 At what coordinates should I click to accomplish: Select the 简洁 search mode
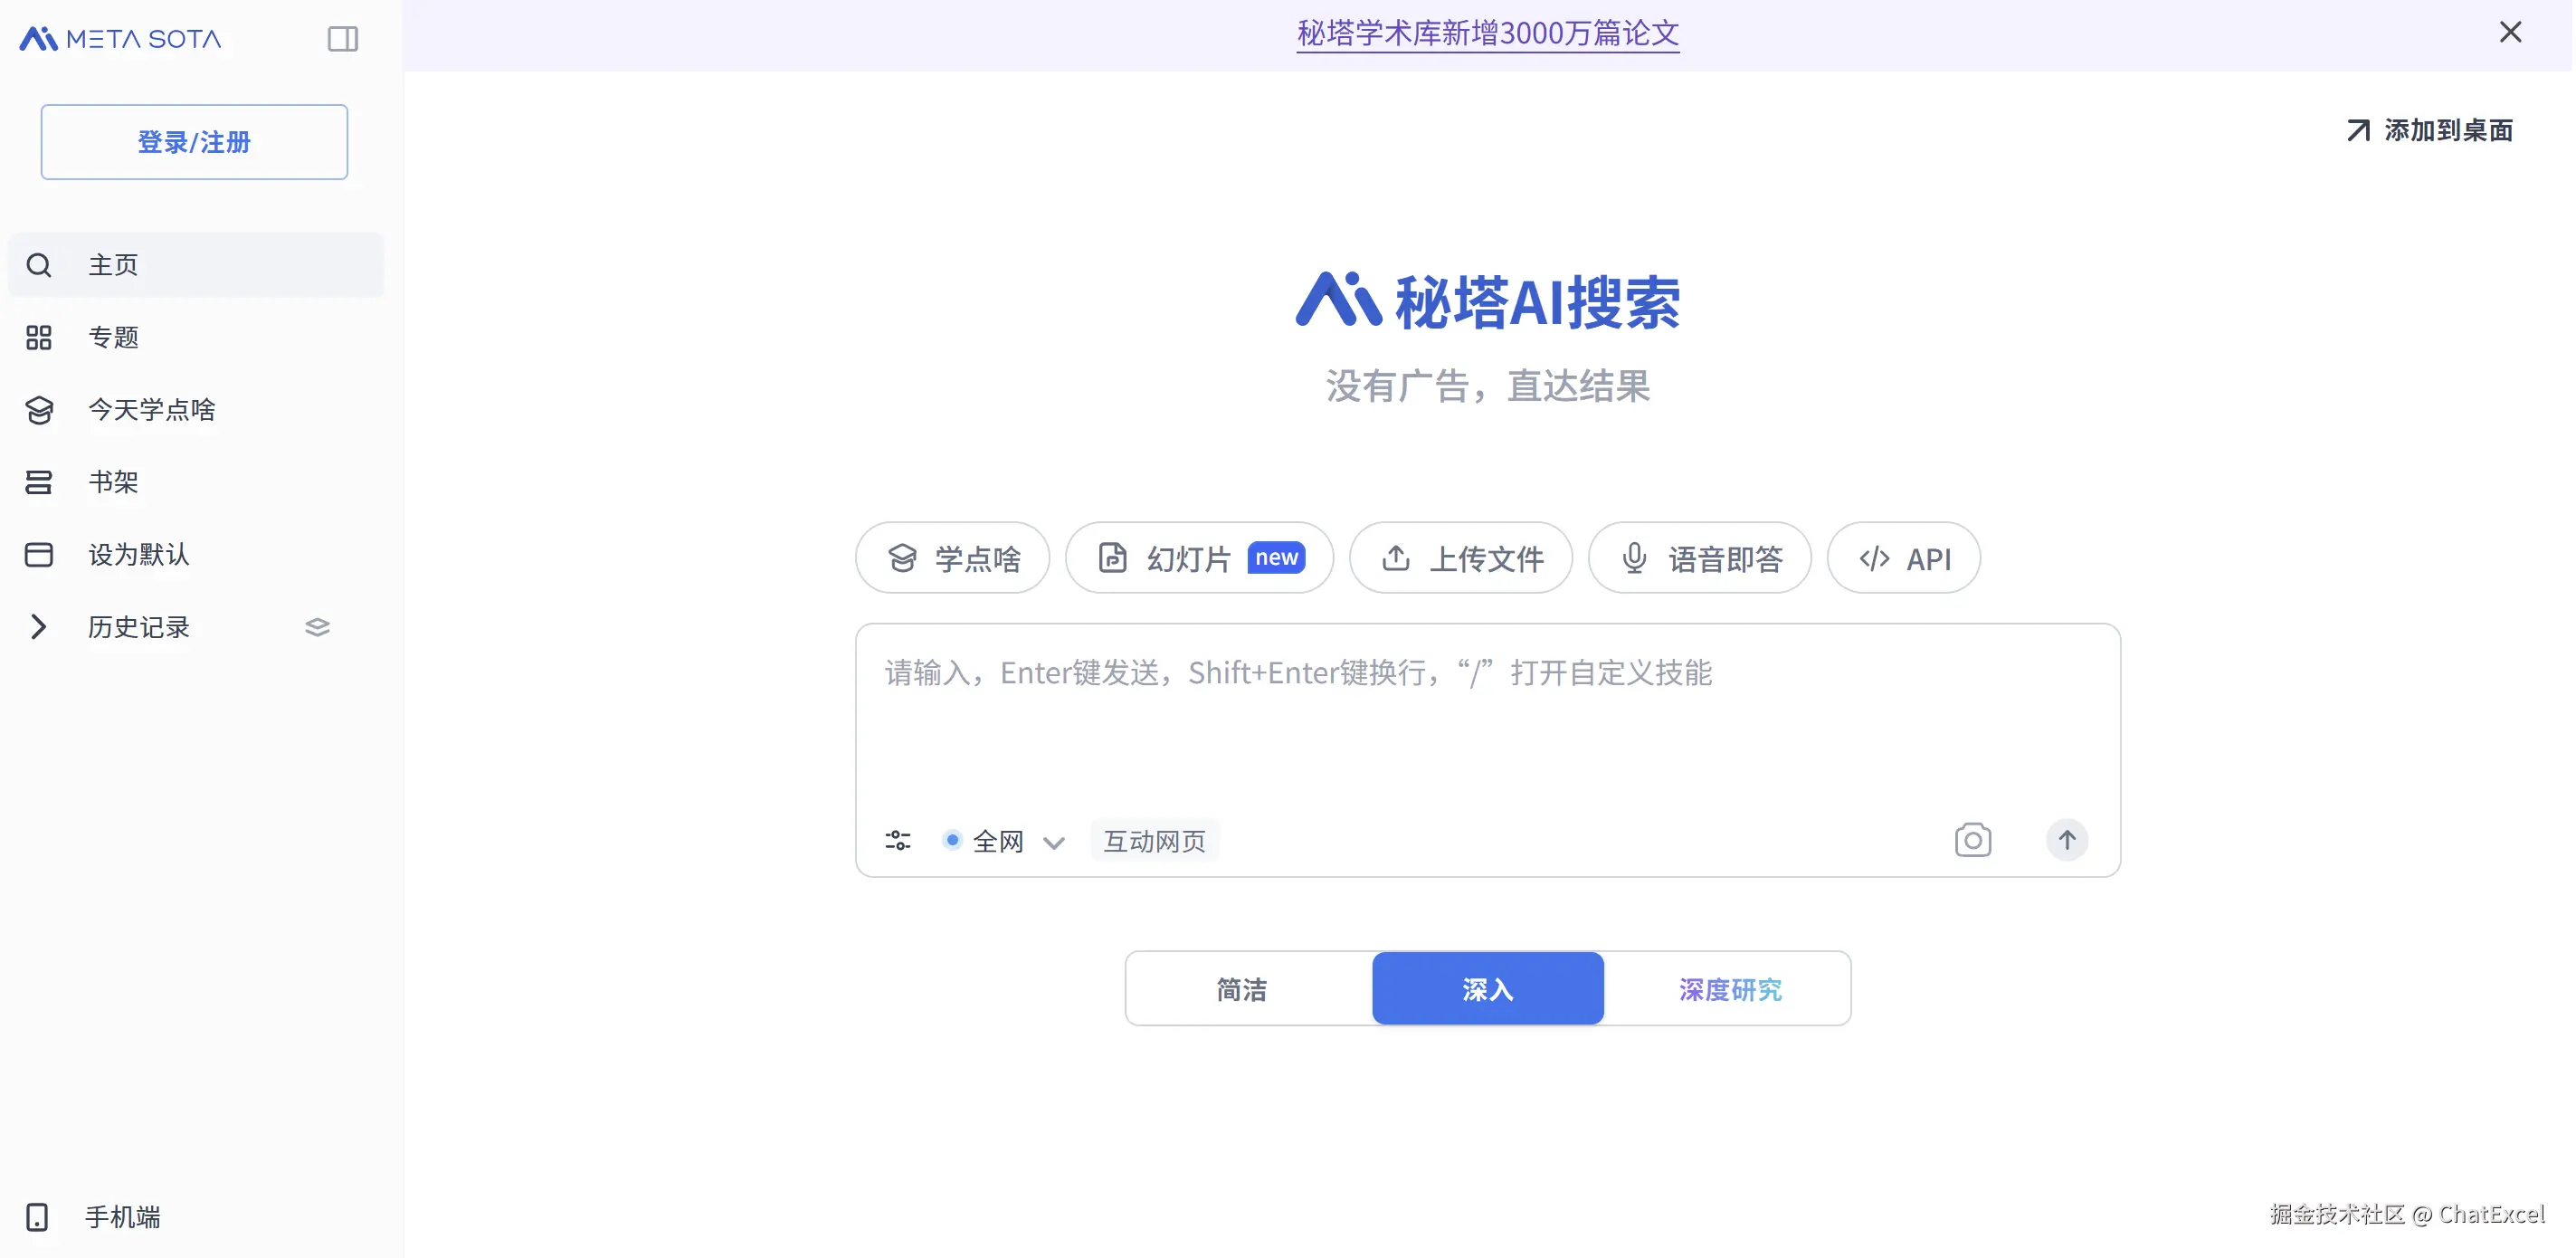click(1241, 989)
